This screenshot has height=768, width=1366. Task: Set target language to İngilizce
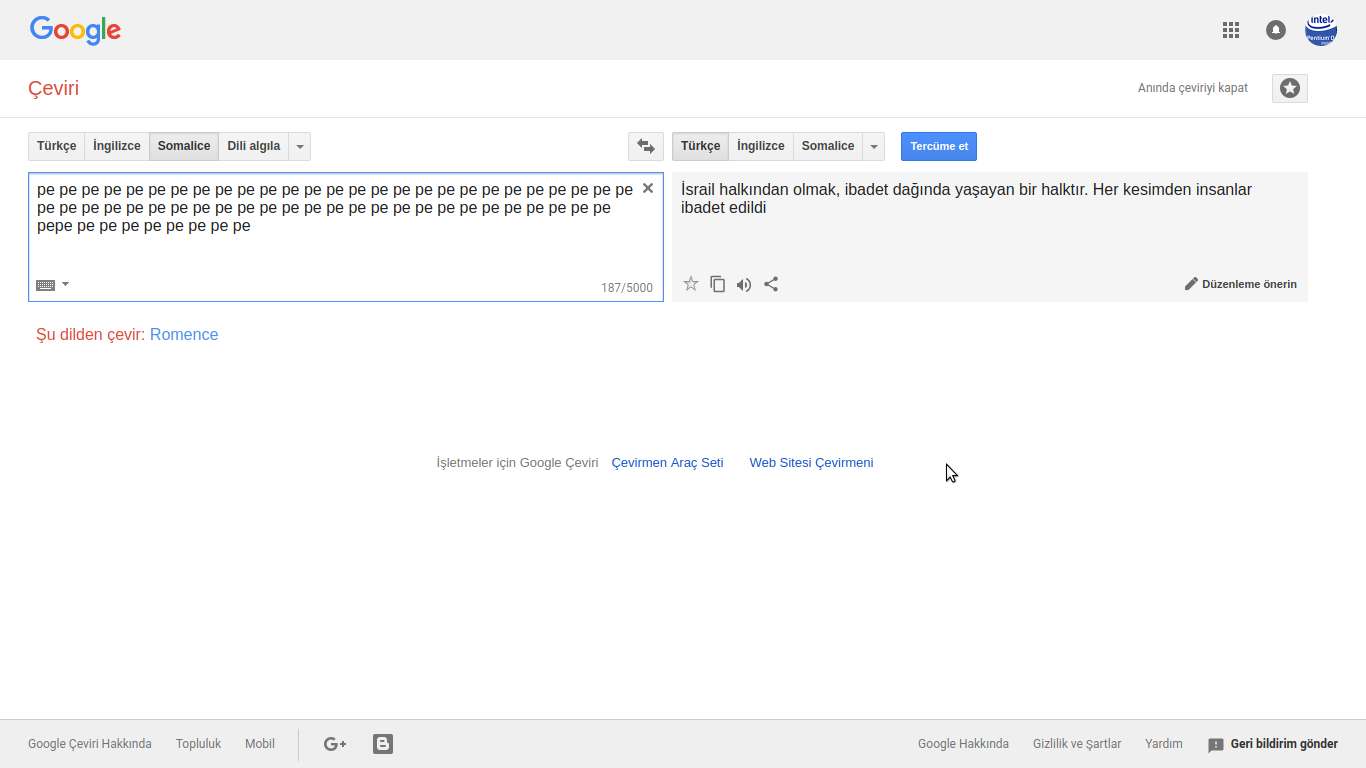[x=761, y=146]
